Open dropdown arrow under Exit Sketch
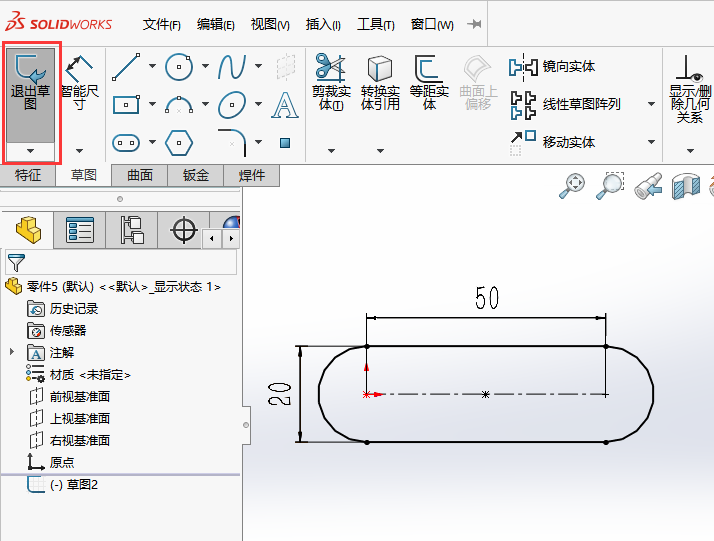Viewport: 714px width, 541px height. pyautogui.click(x=31, y=151)
